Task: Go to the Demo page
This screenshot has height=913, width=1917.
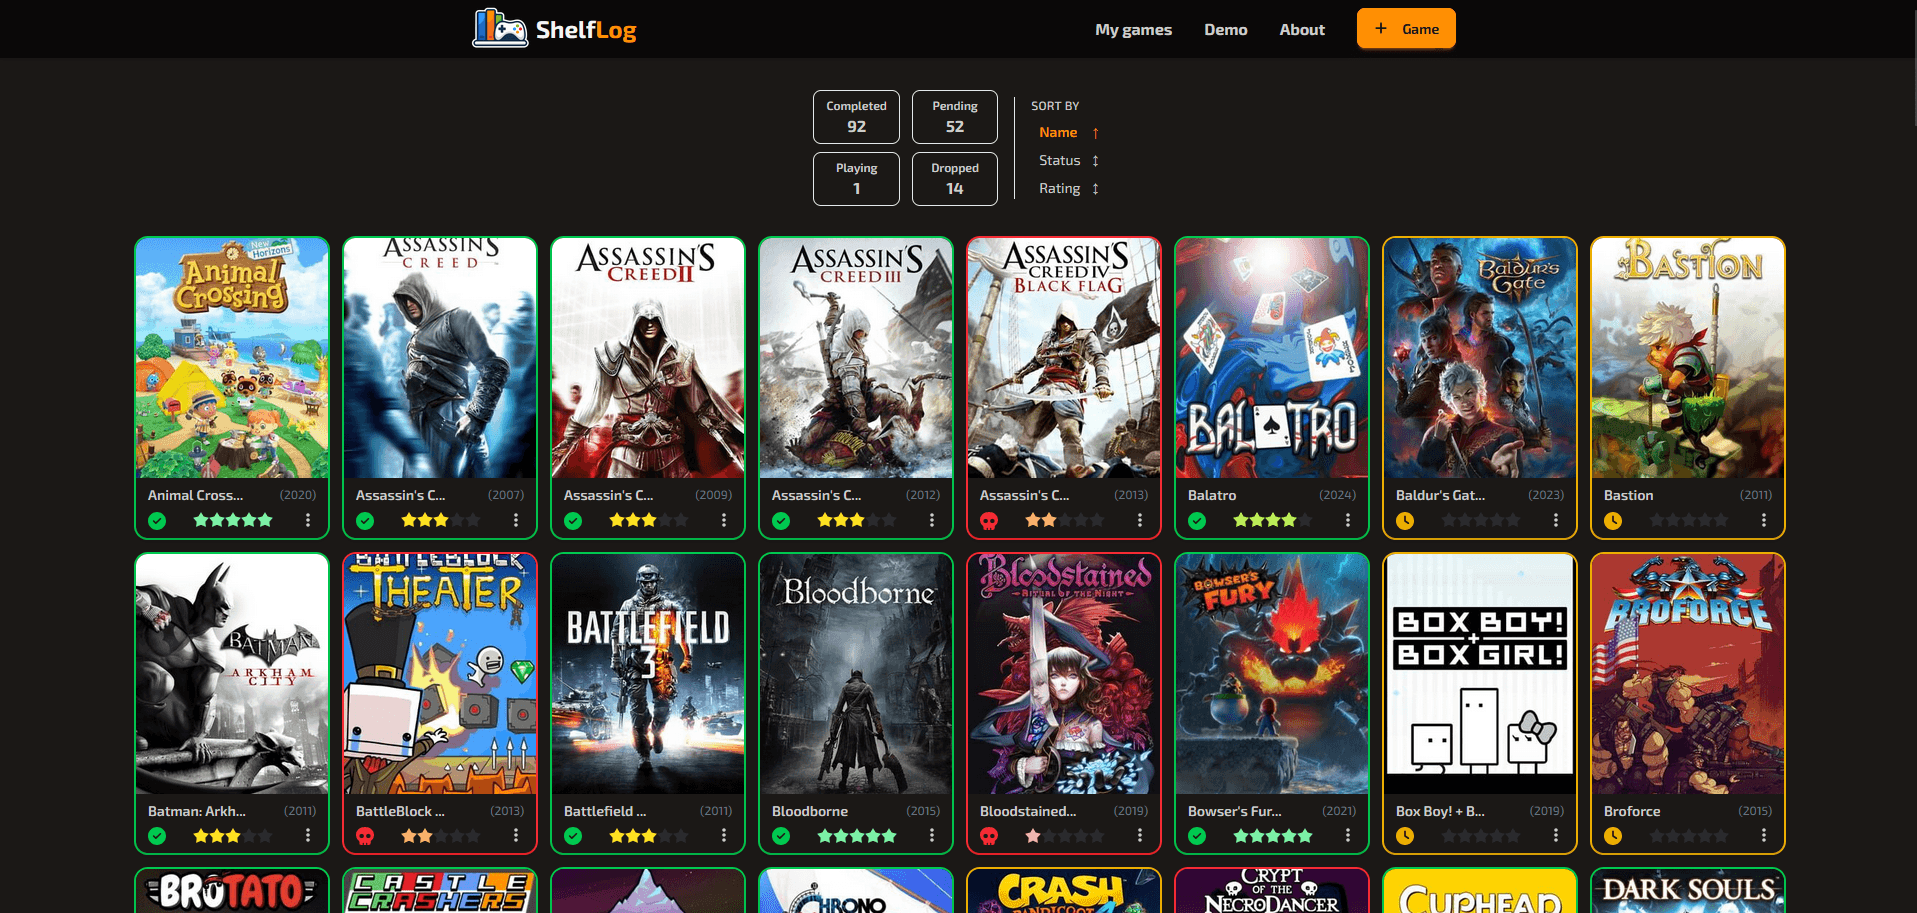Action: coord(1225,30)
